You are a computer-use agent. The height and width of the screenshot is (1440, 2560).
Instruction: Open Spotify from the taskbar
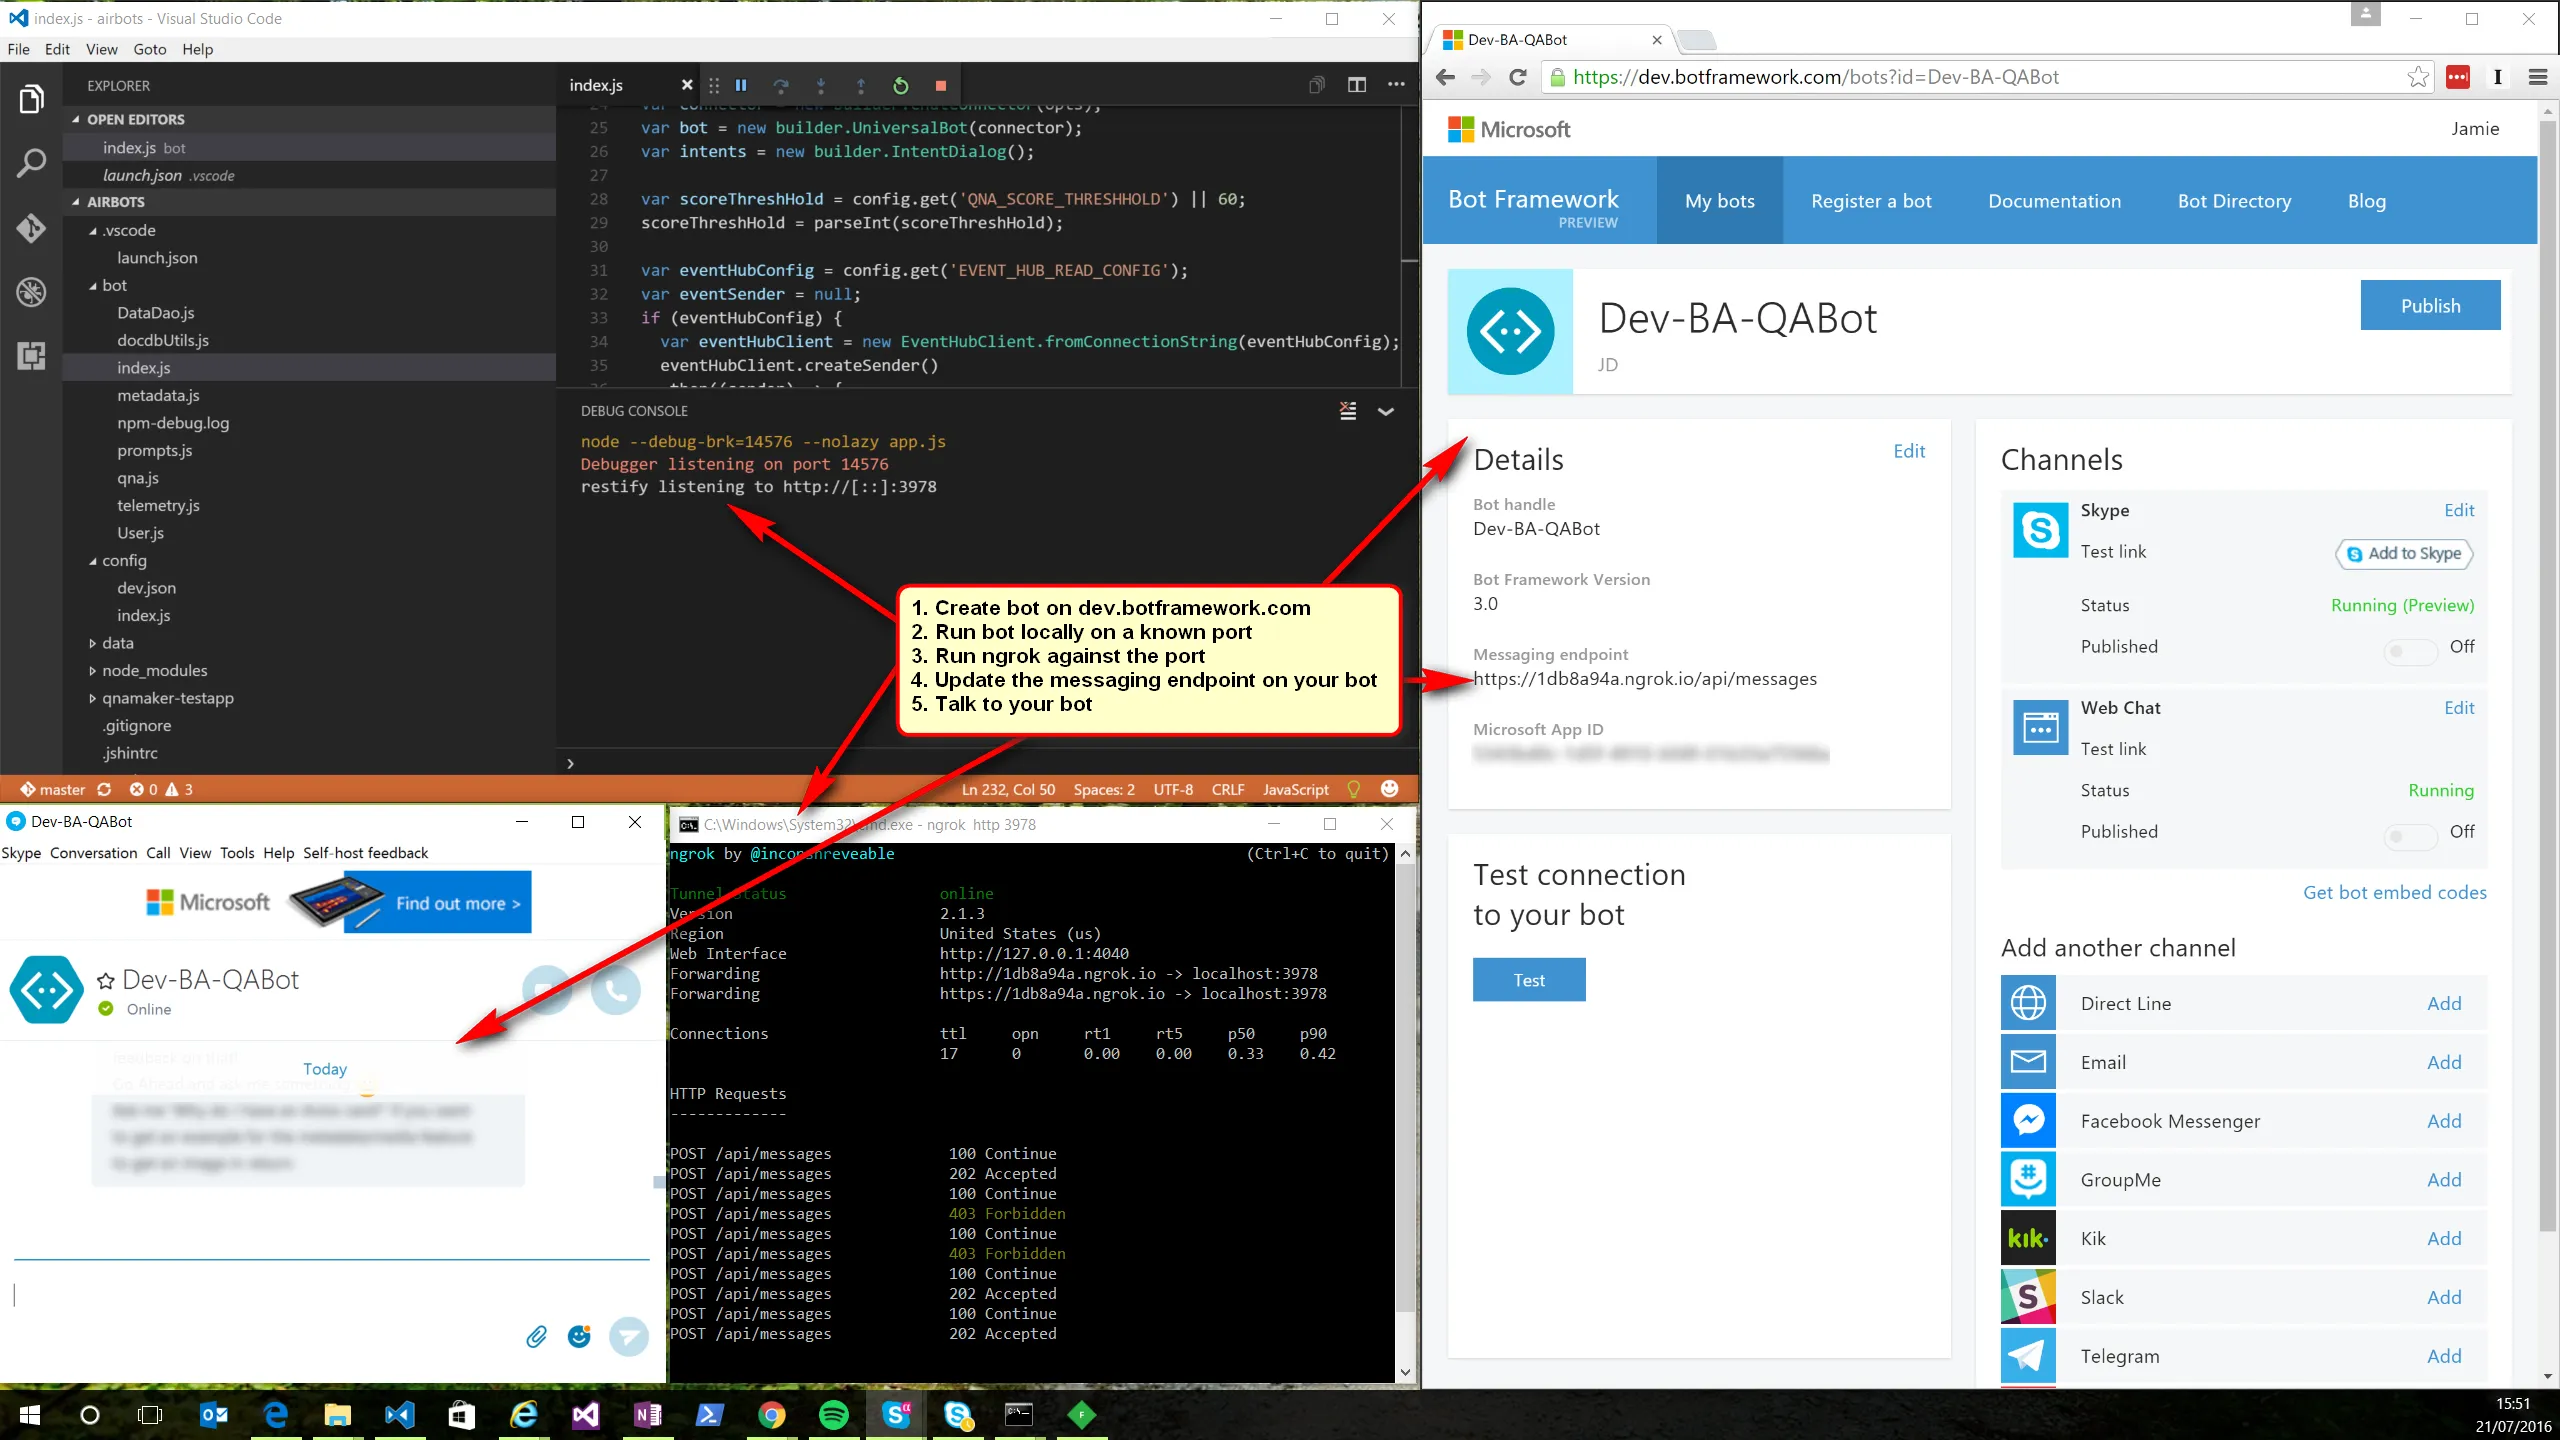pyautogui.click(x=833, y=1414)
